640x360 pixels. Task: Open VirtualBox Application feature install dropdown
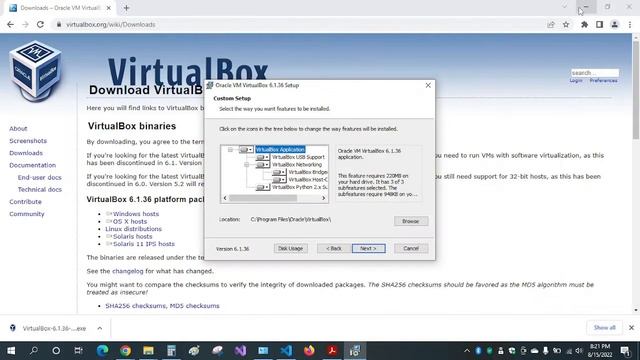pyautogui.click(x=246, y=150)
